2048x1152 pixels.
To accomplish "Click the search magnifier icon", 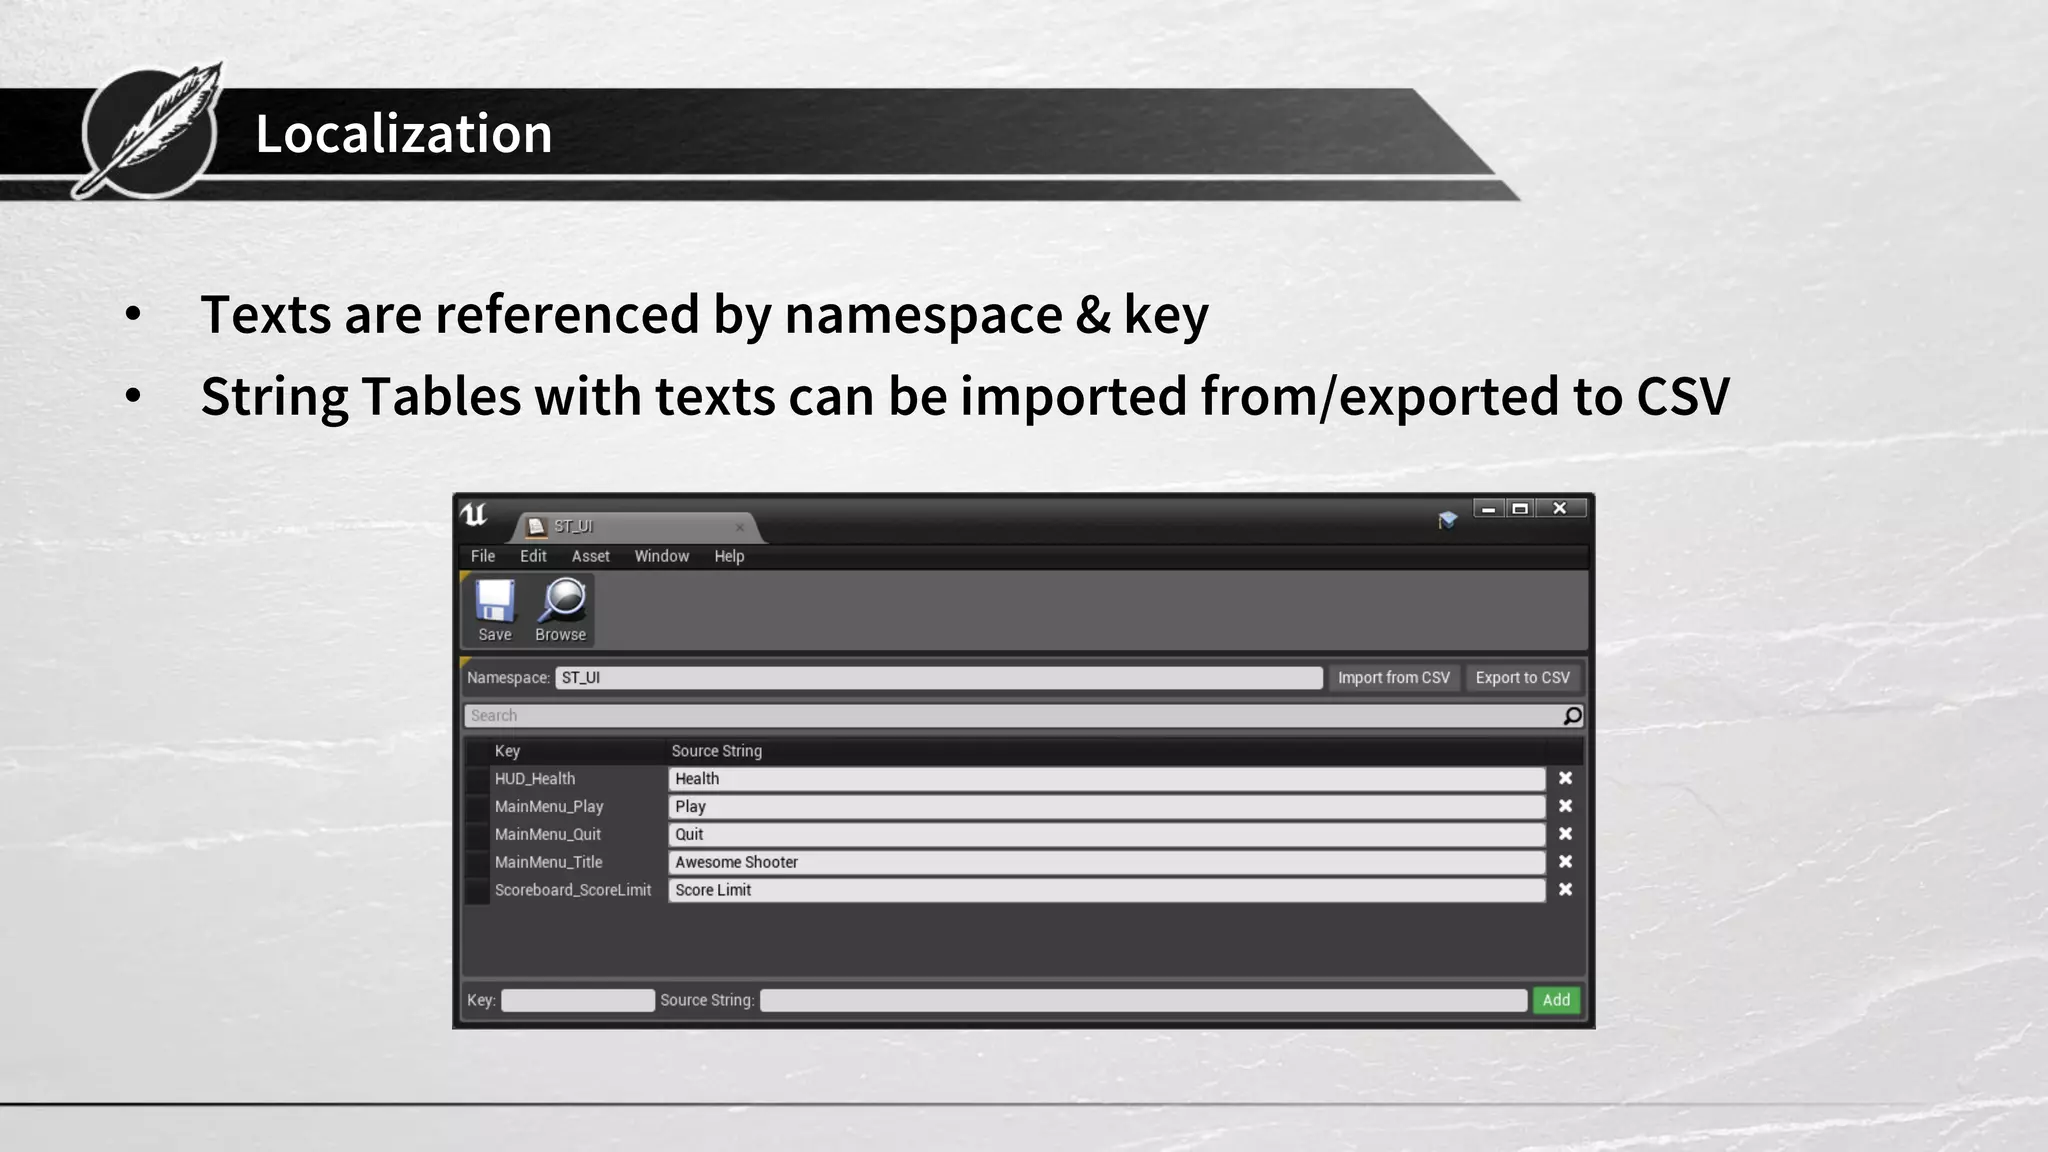I will 1572,716.
